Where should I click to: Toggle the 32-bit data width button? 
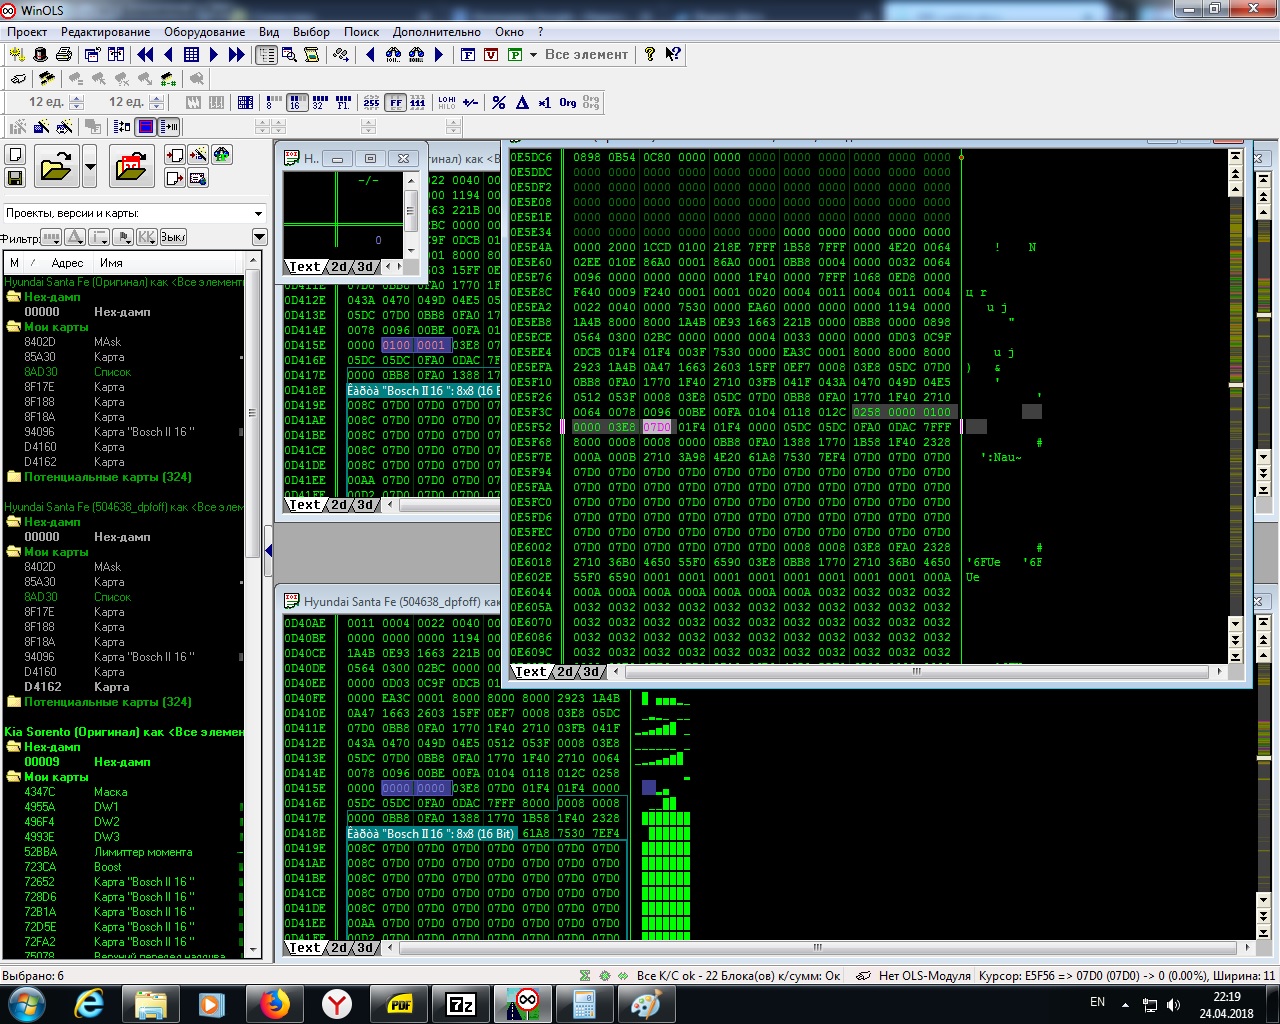click(318, 102)
